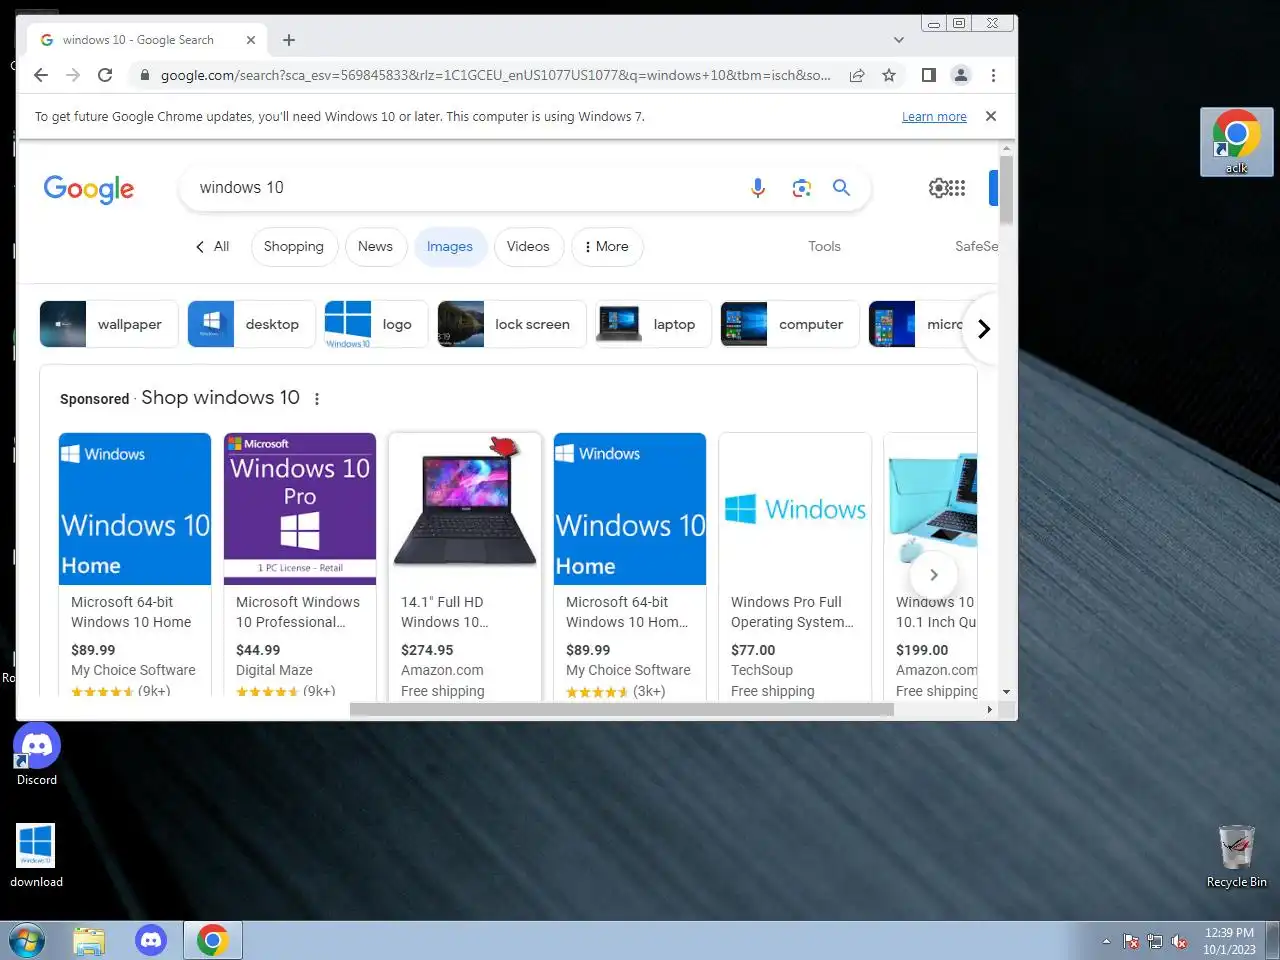Select the Discord desktop shortcut

(x=37, y=755)
